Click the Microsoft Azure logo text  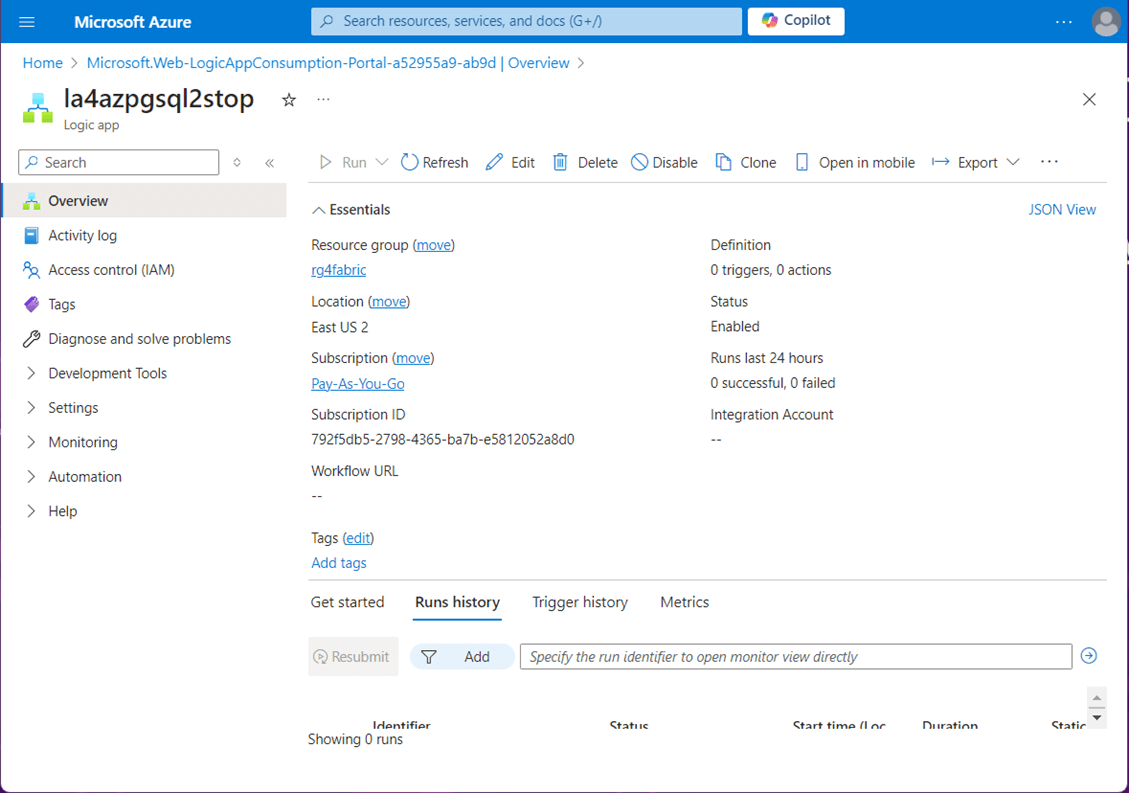point(132,22)
